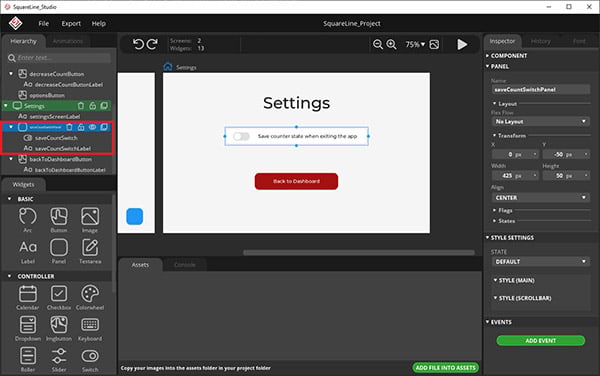
Task: Add a Panel widget
Action: coord(59,251)
